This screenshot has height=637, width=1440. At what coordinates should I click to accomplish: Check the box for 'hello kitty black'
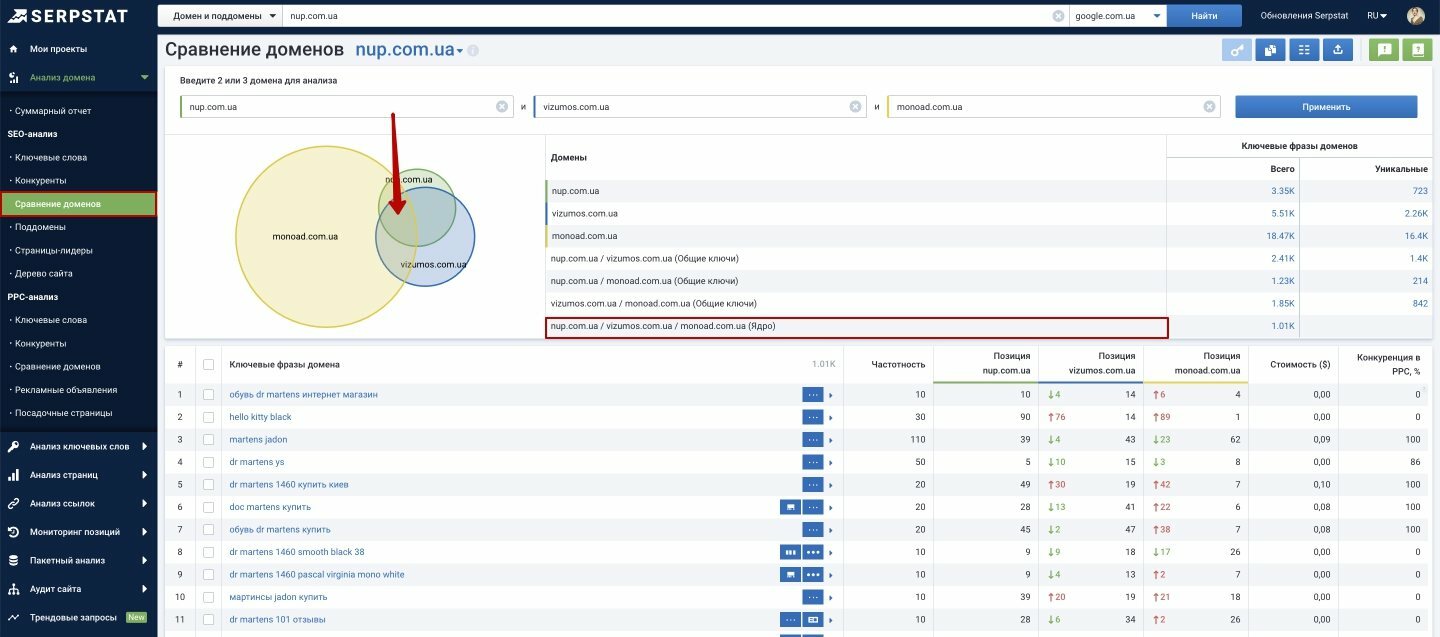208,417
